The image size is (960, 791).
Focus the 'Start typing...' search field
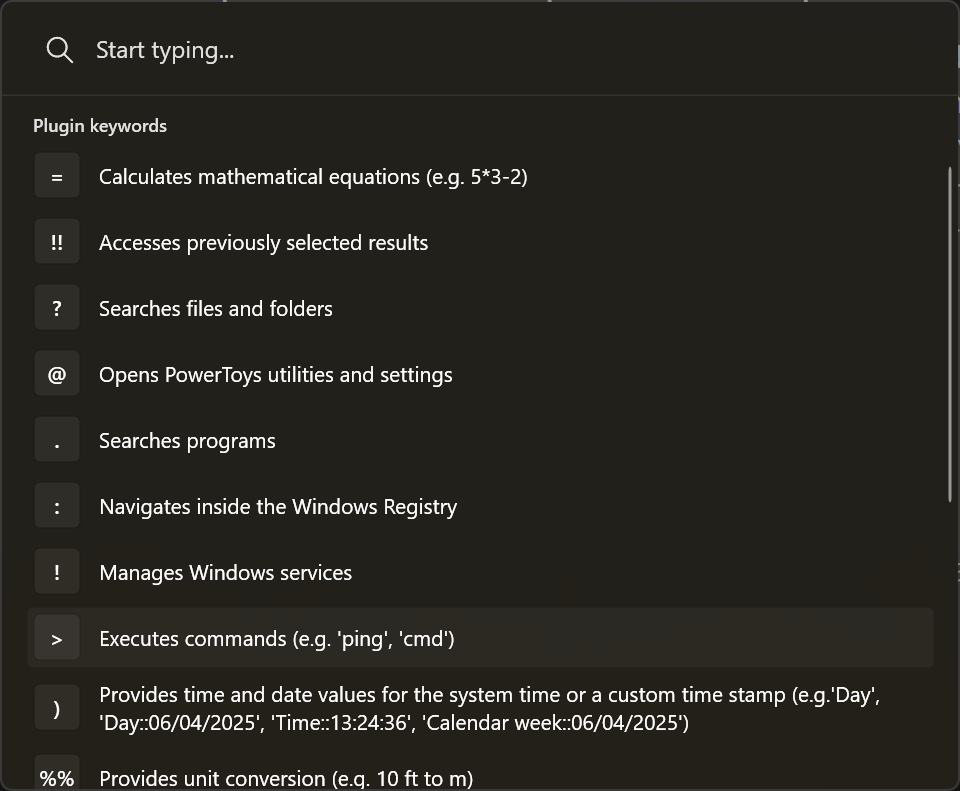coord(400,50)
